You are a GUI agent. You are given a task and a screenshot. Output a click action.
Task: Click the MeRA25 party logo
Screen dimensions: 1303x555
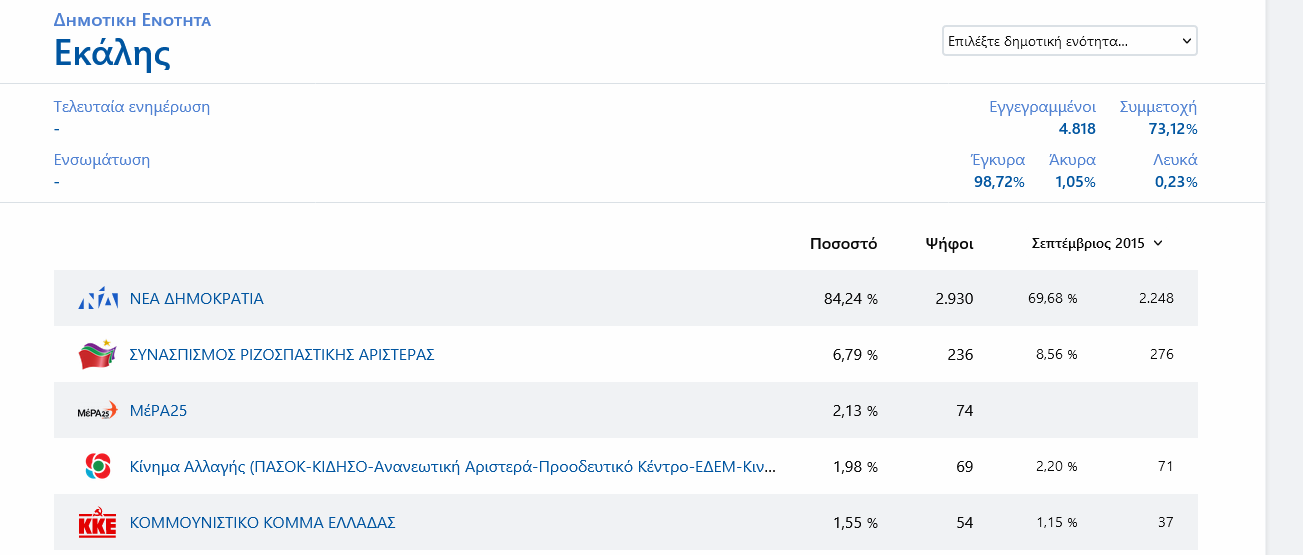pyautogui.click(x=98, y=410)
